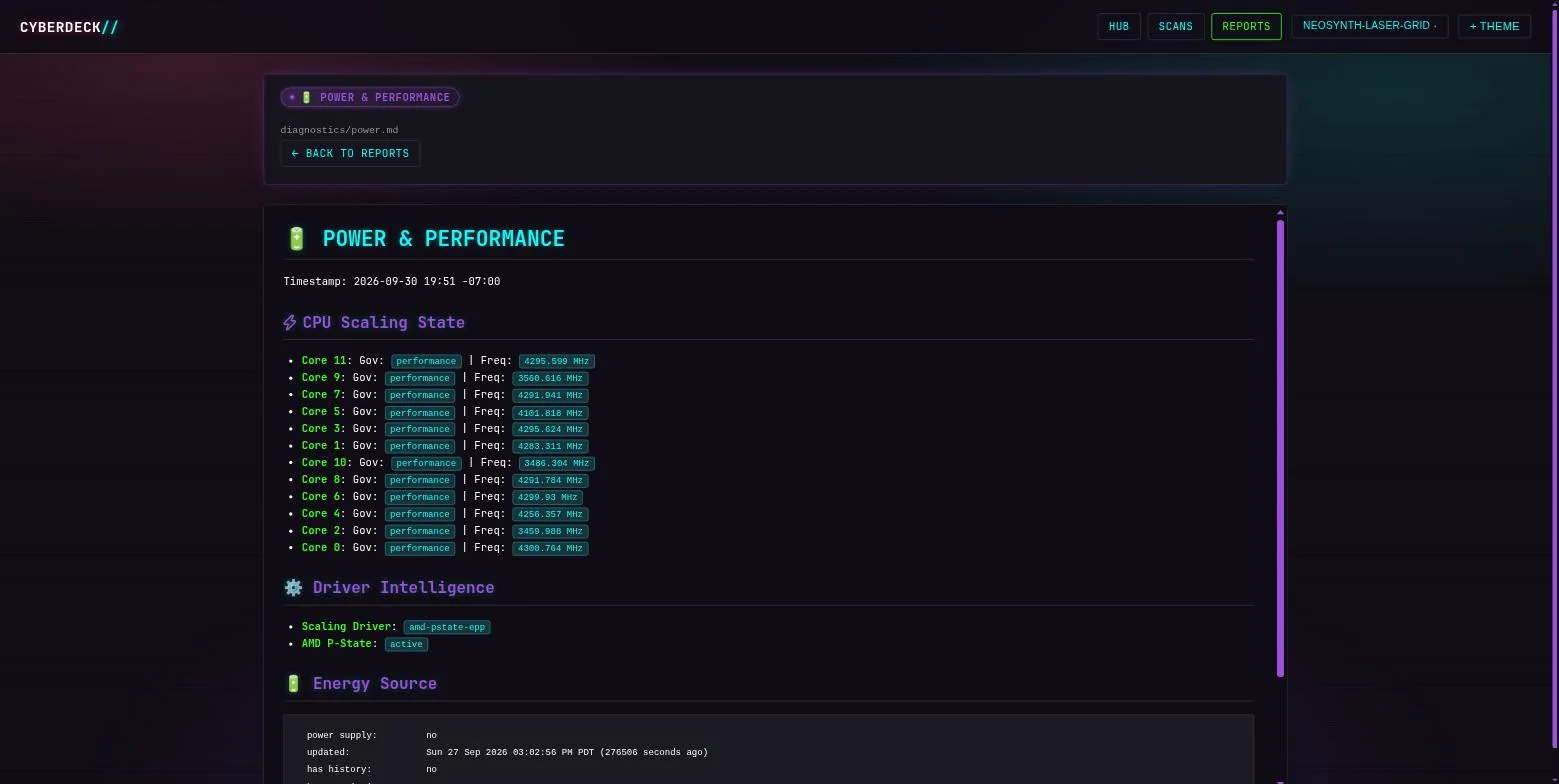Click the Core 10 label

coord(325,463)
